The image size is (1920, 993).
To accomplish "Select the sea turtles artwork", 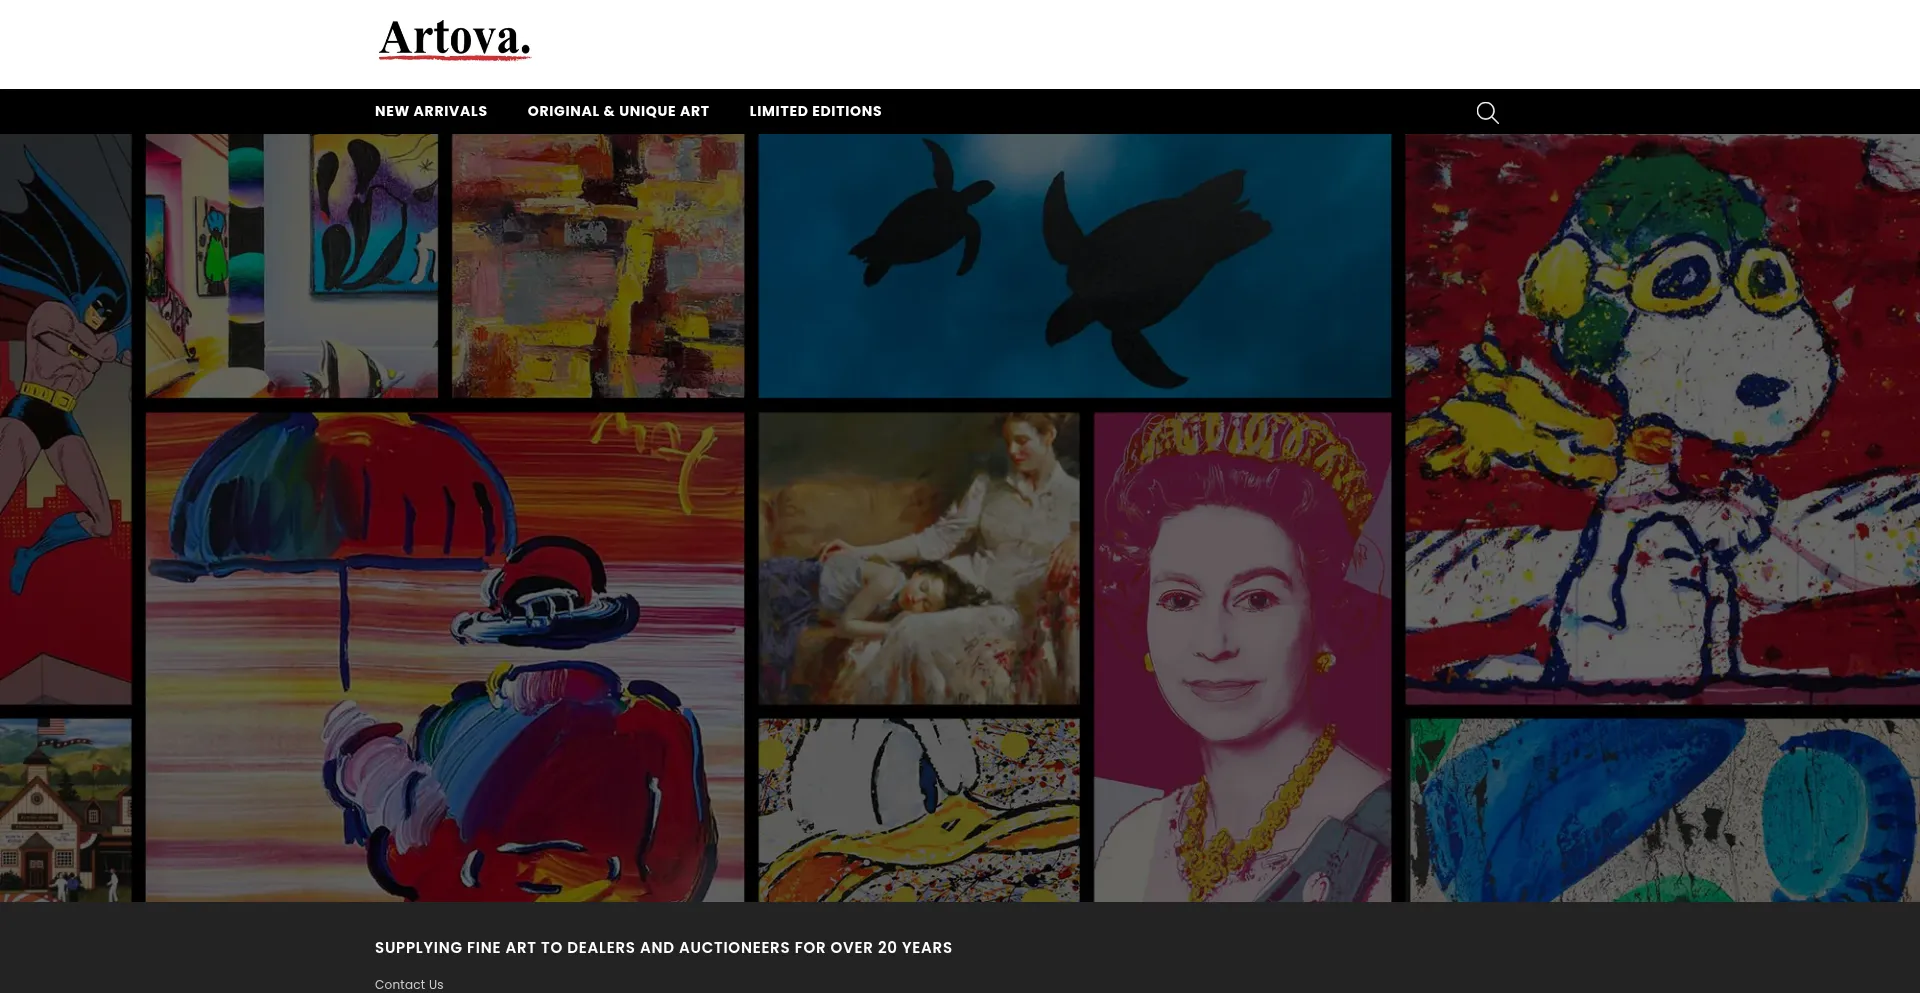I will tap(1074, 265).
